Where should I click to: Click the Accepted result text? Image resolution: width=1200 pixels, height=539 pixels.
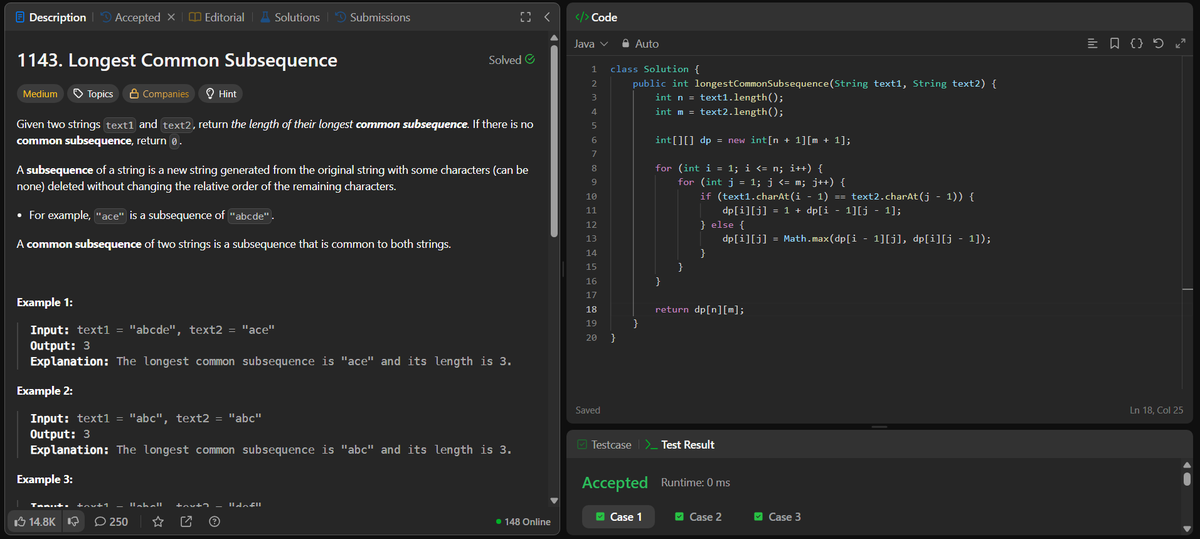(x=615, y=483)
